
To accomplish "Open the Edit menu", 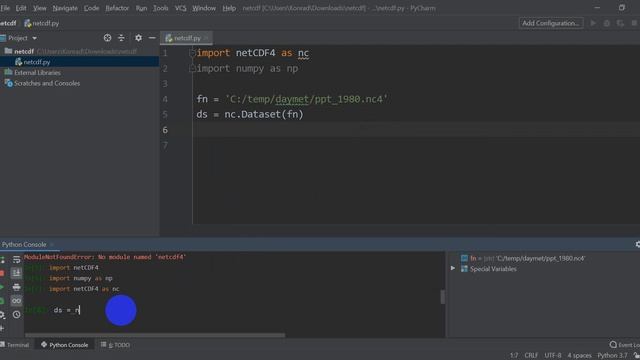I will [21, 8].
